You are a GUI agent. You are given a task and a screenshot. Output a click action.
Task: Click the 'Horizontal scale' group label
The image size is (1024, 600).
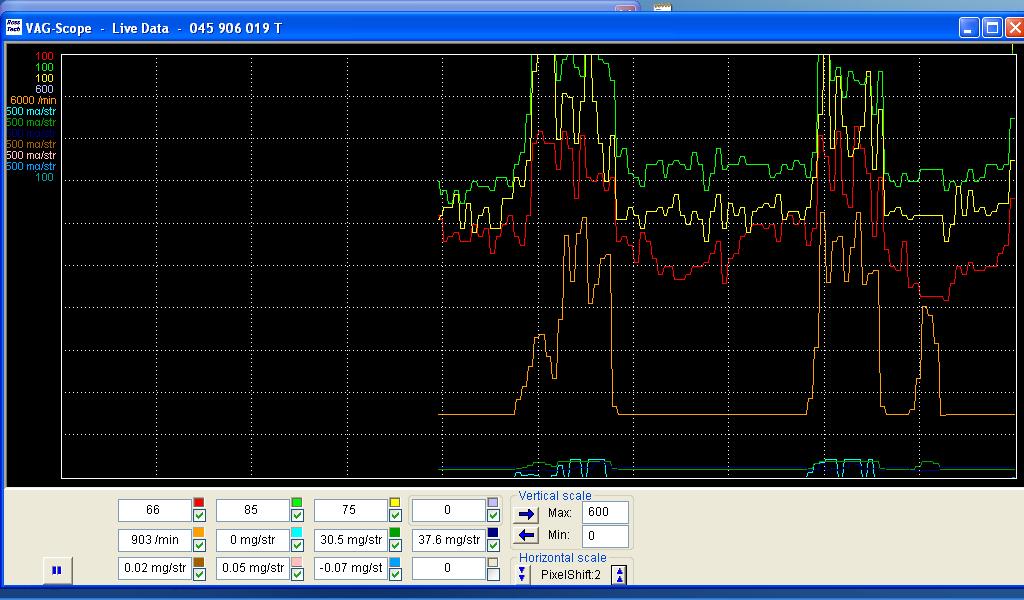pos(562,558)
